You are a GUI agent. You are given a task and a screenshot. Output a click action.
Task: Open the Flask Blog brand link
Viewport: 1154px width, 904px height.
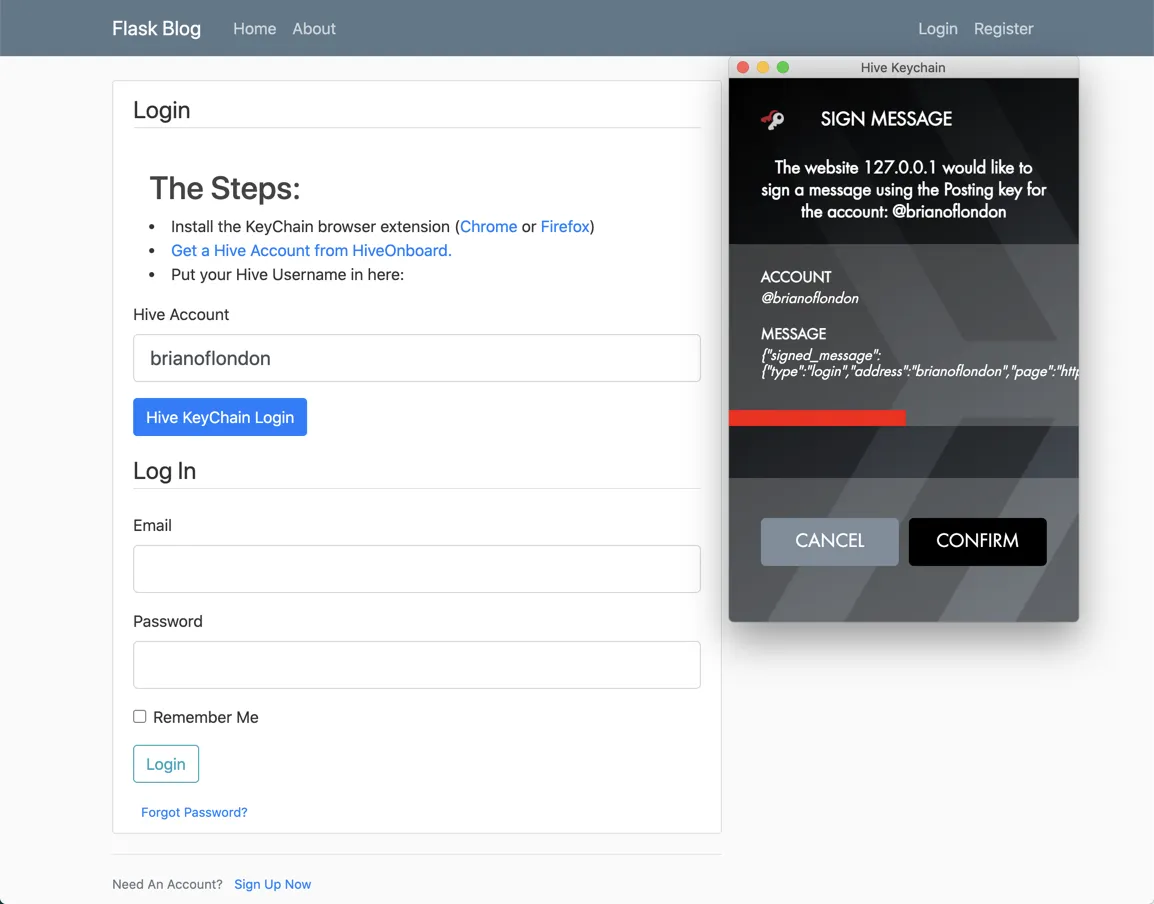(156, 29)
